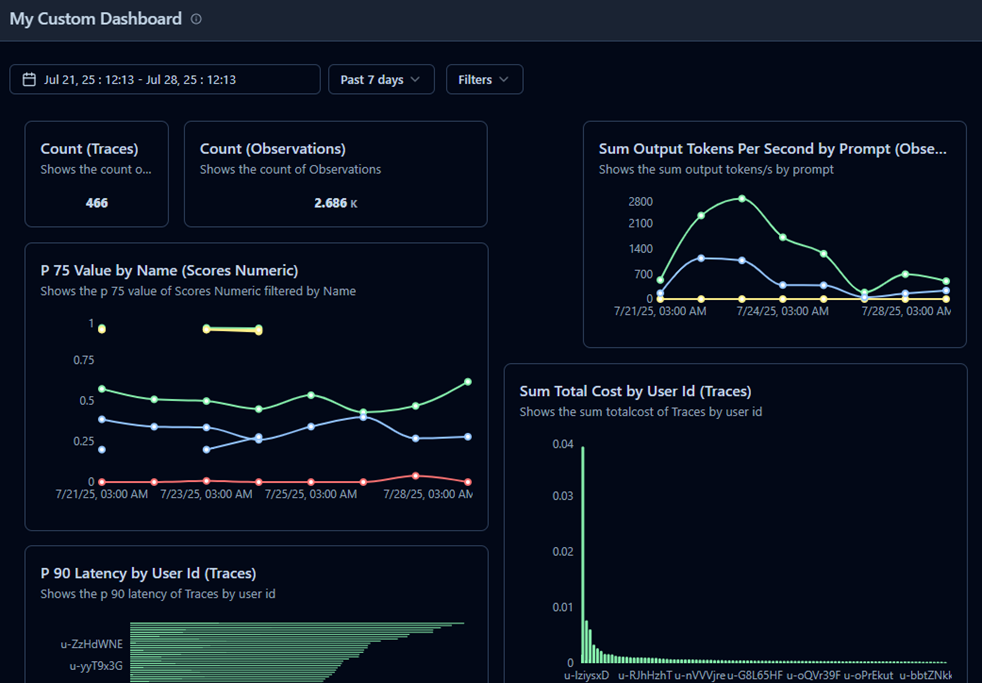The width and height of the screenshot is (982, 683).
Task: Click the last green point in P 75 Value chart
Action: 468,382
